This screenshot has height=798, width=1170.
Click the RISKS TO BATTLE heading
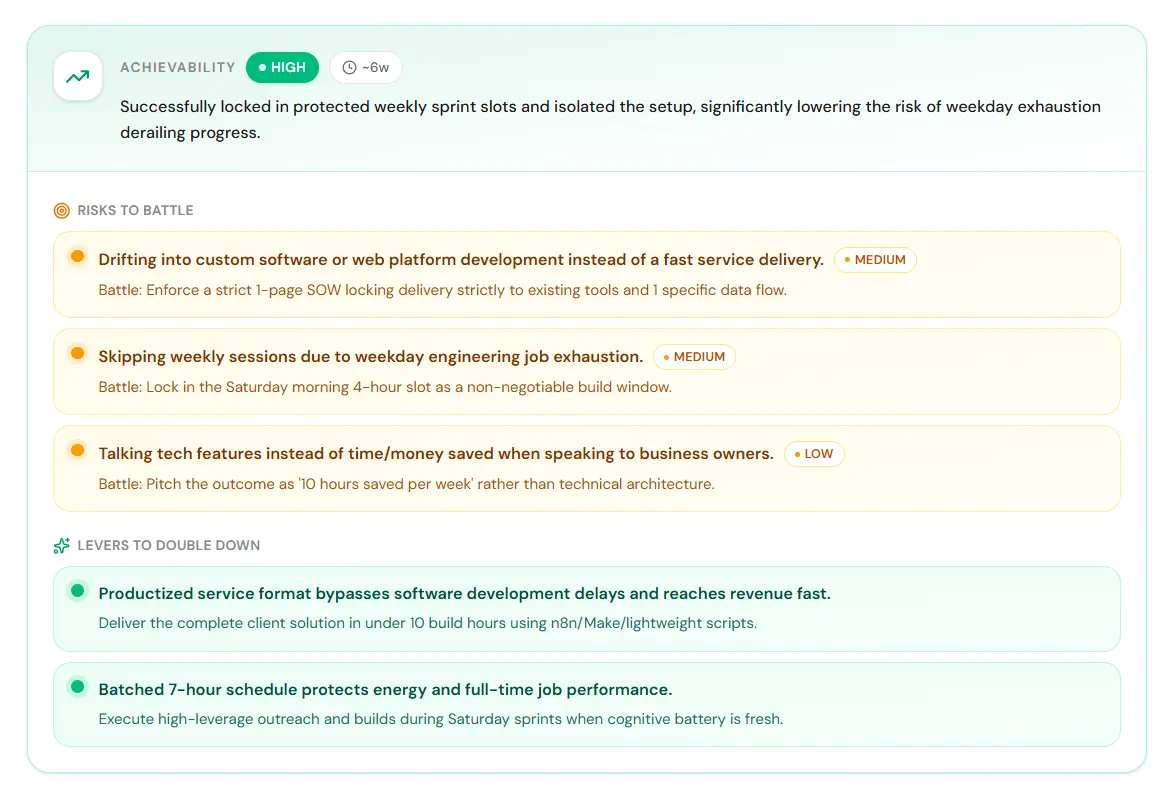(x=135, y=211)
